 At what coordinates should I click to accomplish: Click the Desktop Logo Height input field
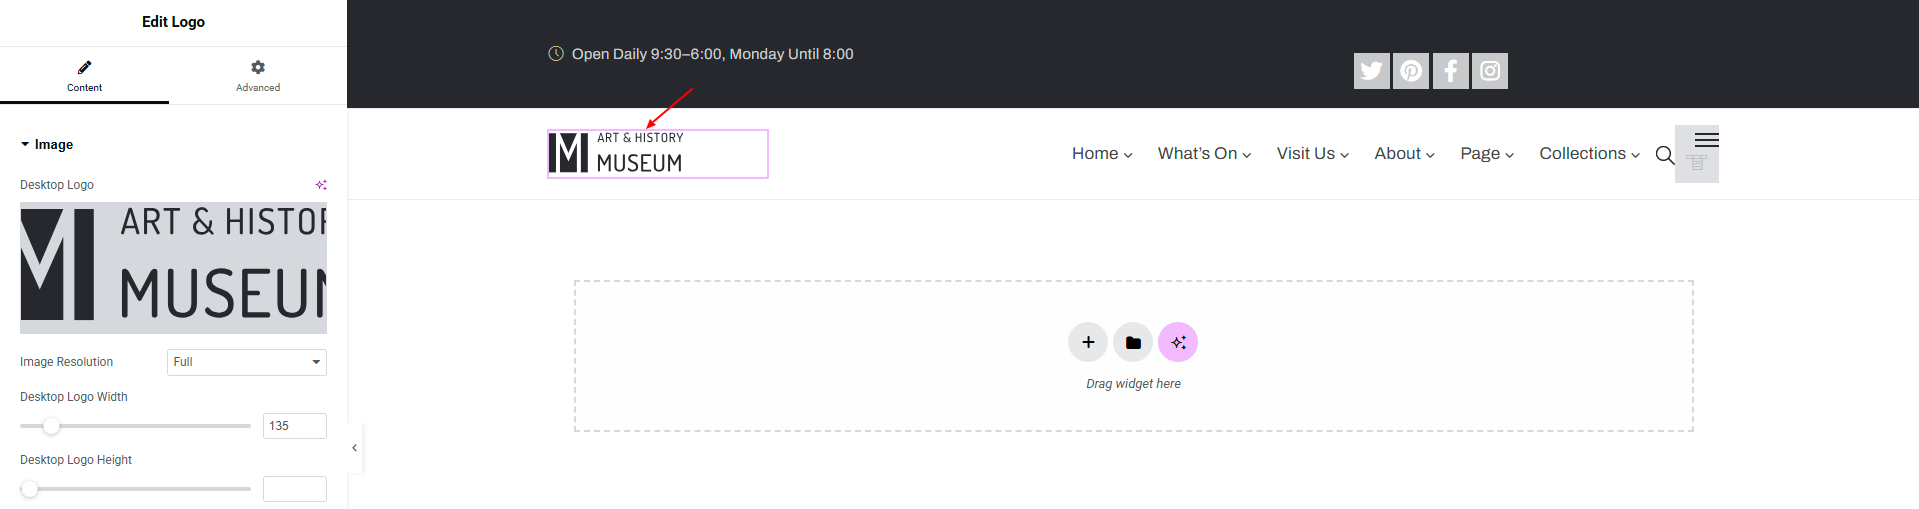295,489
